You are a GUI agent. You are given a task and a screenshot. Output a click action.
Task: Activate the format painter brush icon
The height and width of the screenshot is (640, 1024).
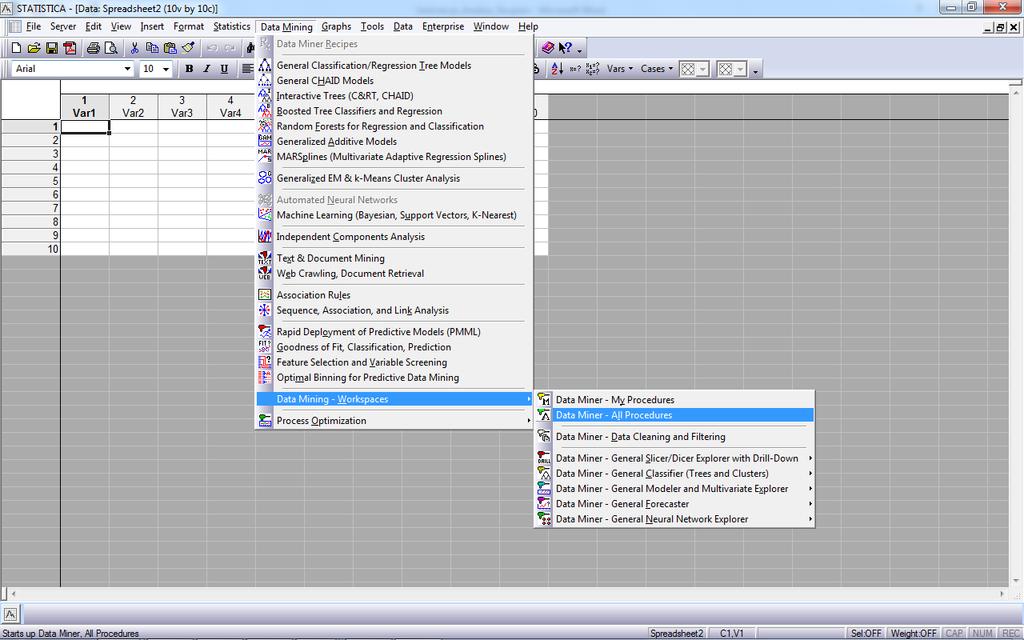[188, 48]
